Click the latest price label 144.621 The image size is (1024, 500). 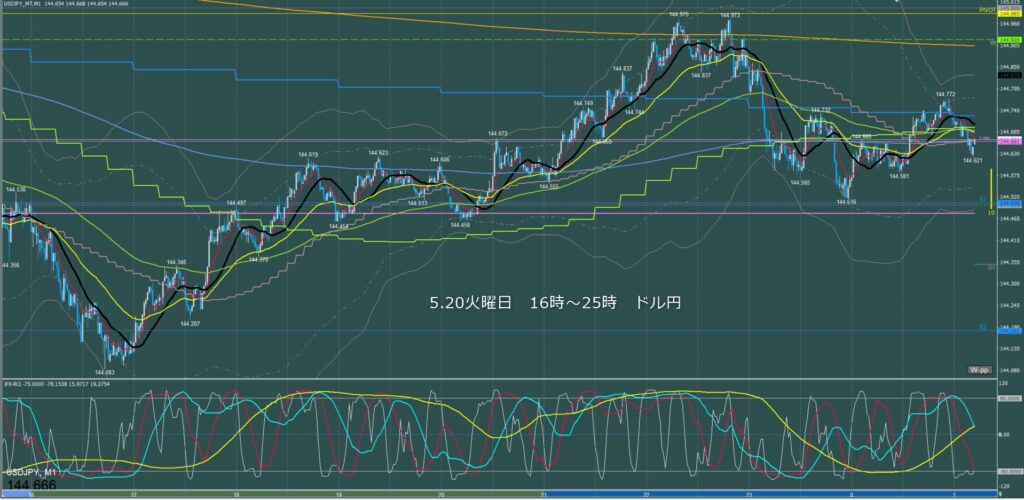973,160
